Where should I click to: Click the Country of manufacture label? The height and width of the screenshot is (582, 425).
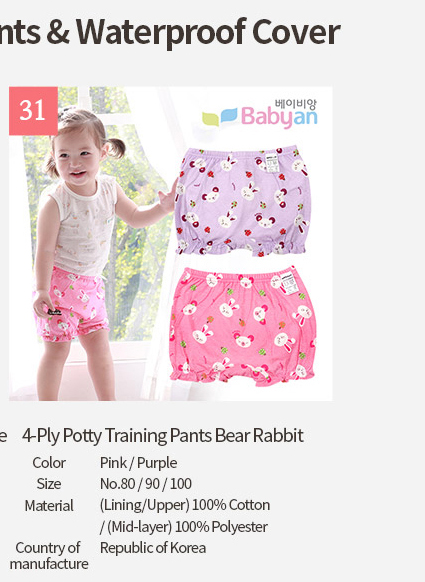49,556
